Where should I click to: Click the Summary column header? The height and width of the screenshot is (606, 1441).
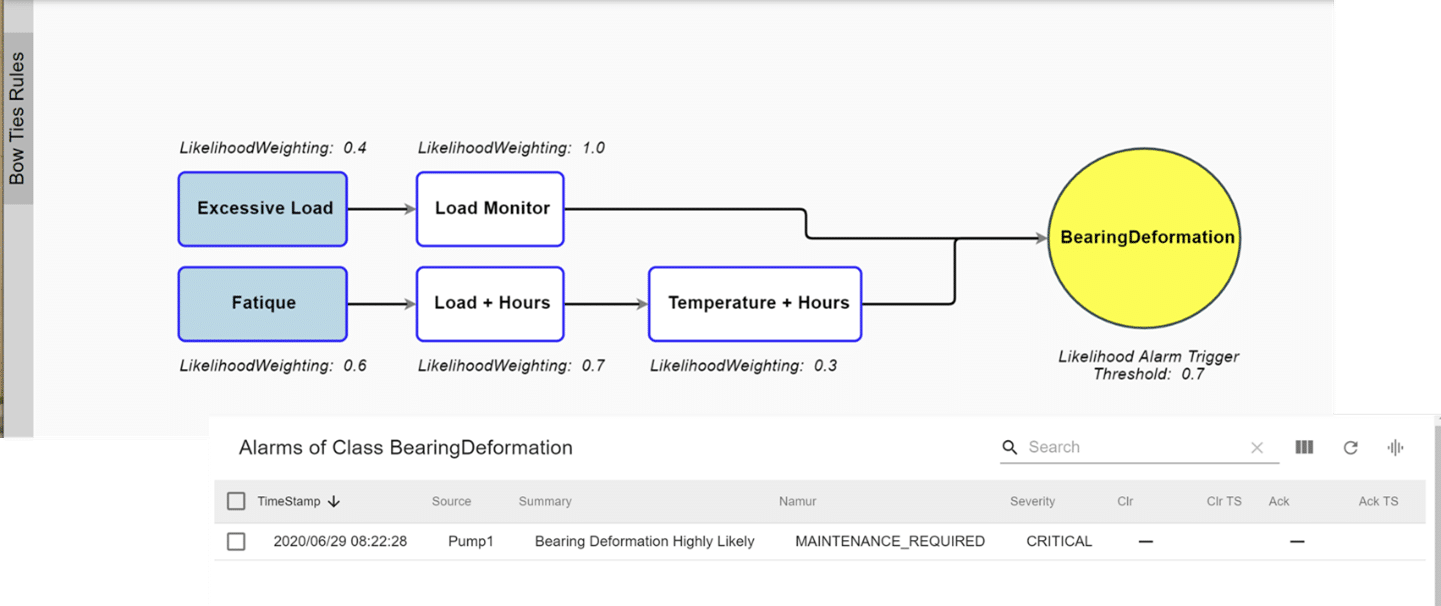[x=545, y=501]
